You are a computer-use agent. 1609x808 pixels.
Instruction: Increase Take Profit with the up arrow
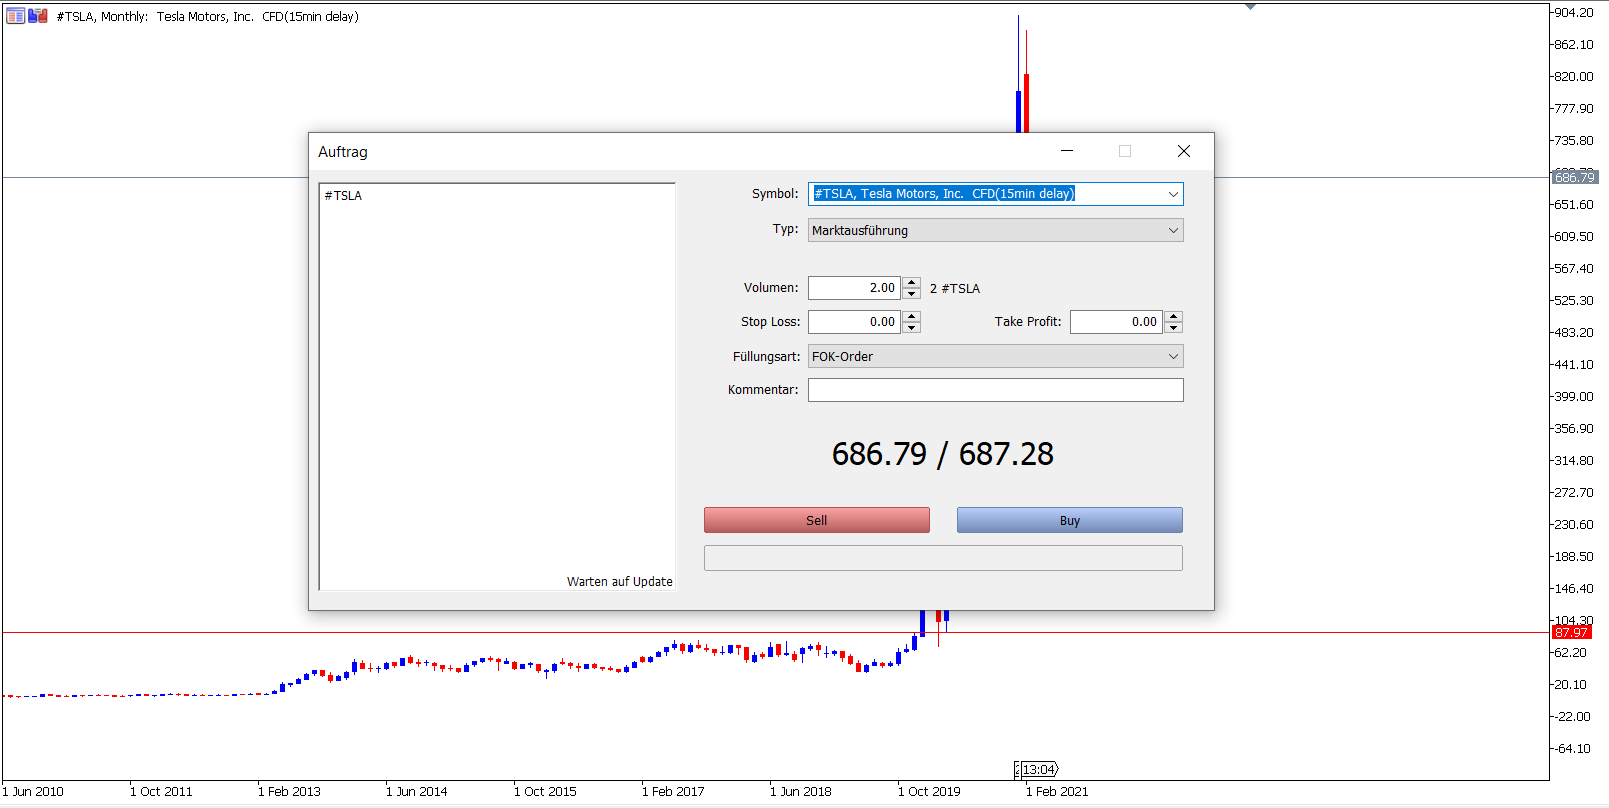coord(1174,317)
